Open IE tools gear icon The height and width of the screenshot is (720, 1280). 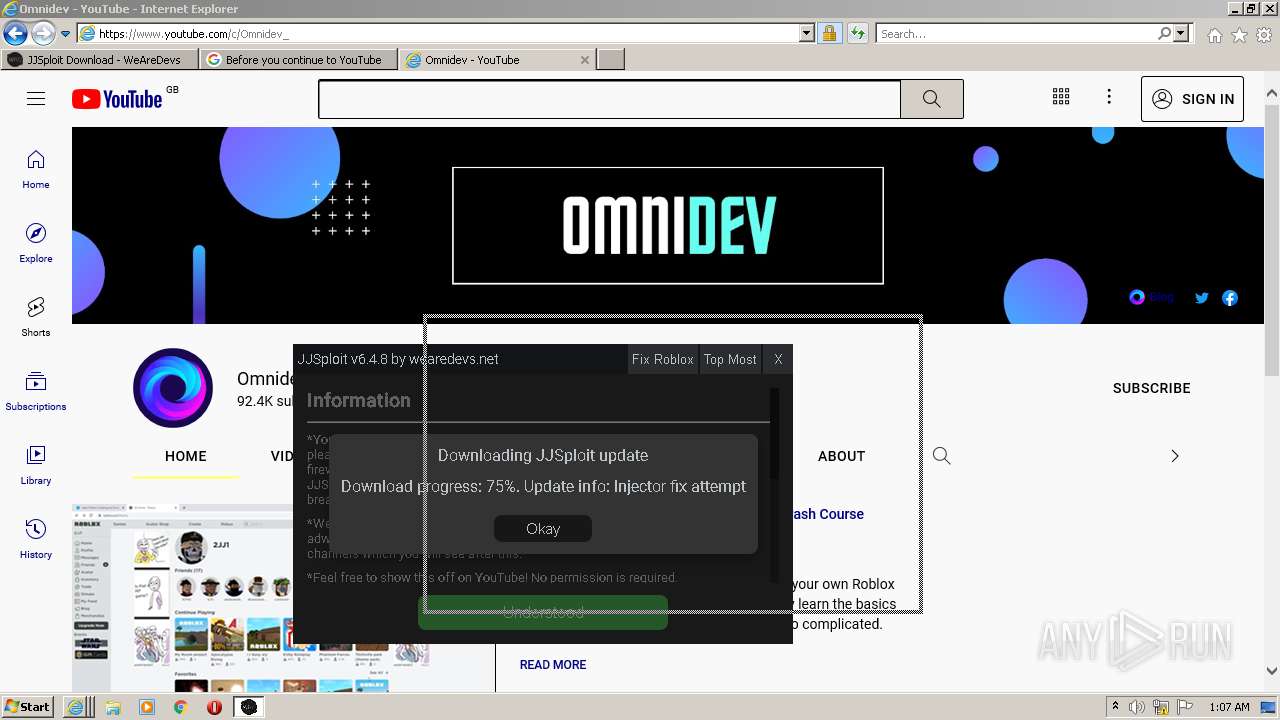pos(1264,35)
